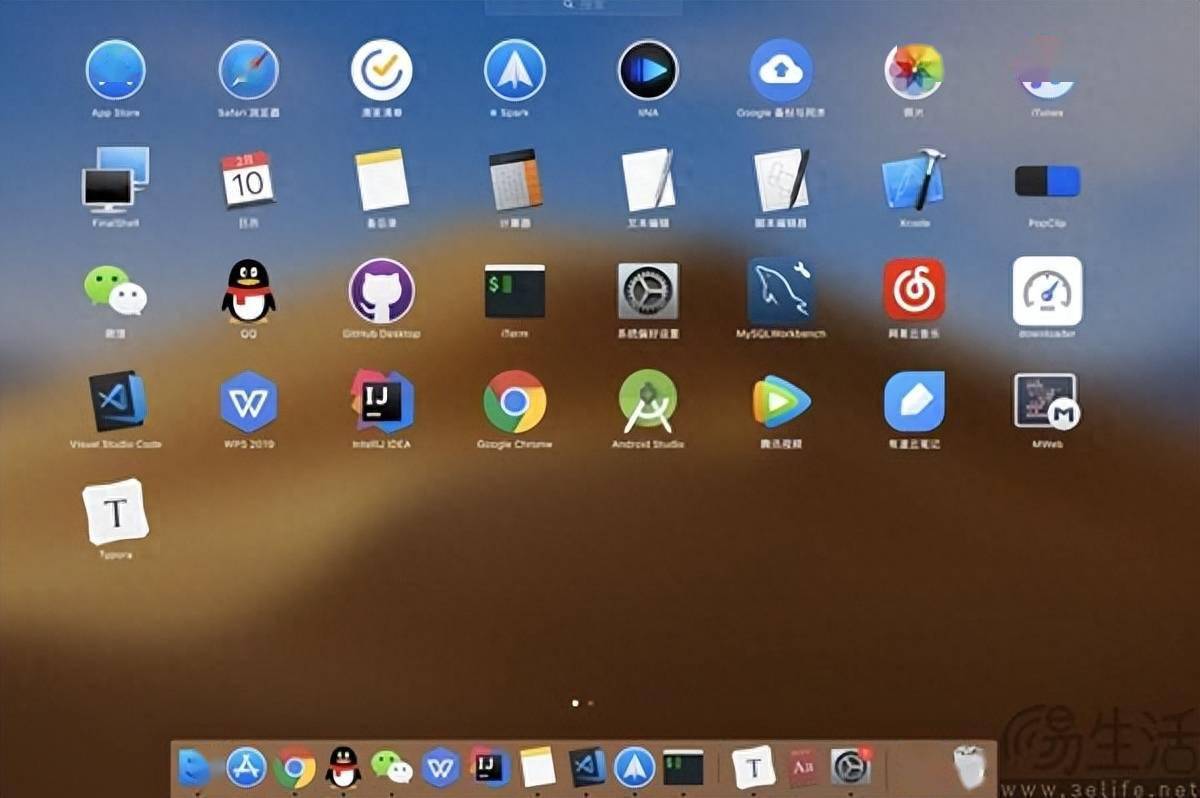
Task: Open the MWeb app
Action: (x=1047, y=401)
